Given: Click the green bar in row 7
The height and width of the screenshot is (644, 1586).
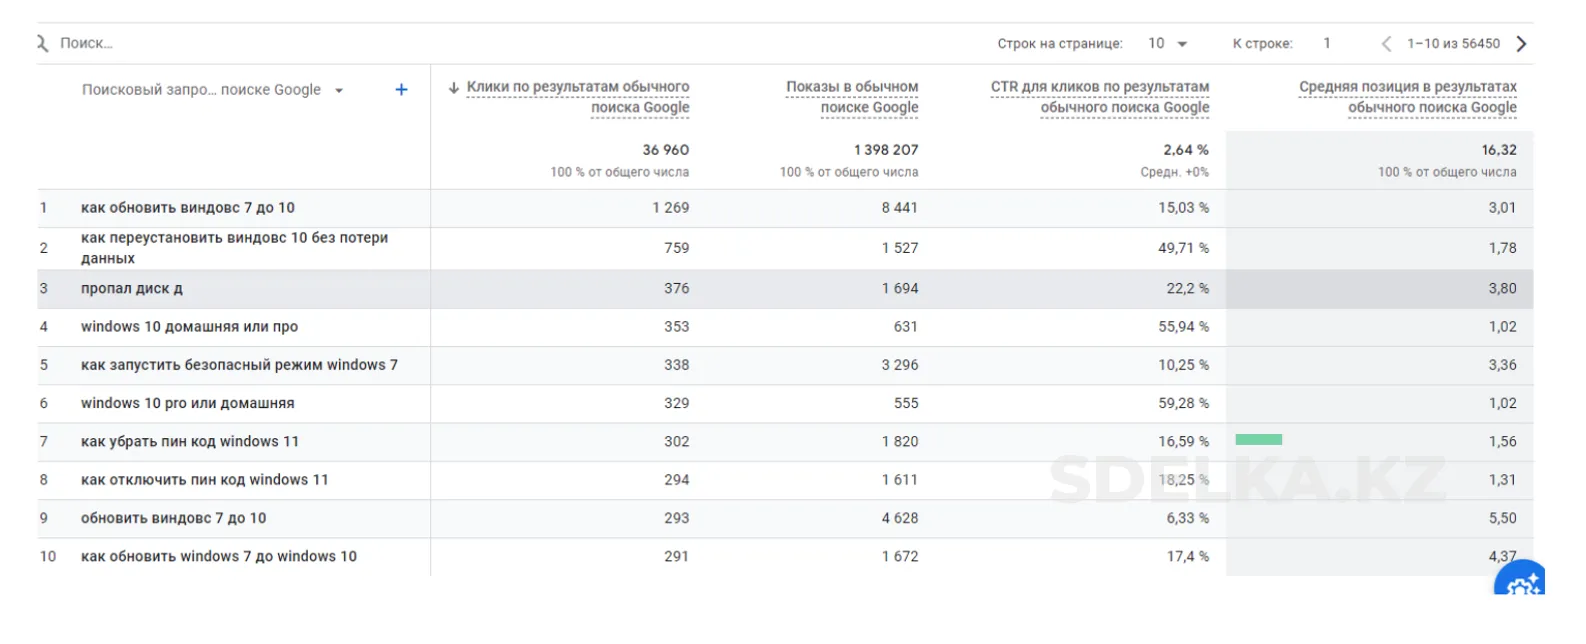Looking at the screenshot, I should (x=1259, y=439).
